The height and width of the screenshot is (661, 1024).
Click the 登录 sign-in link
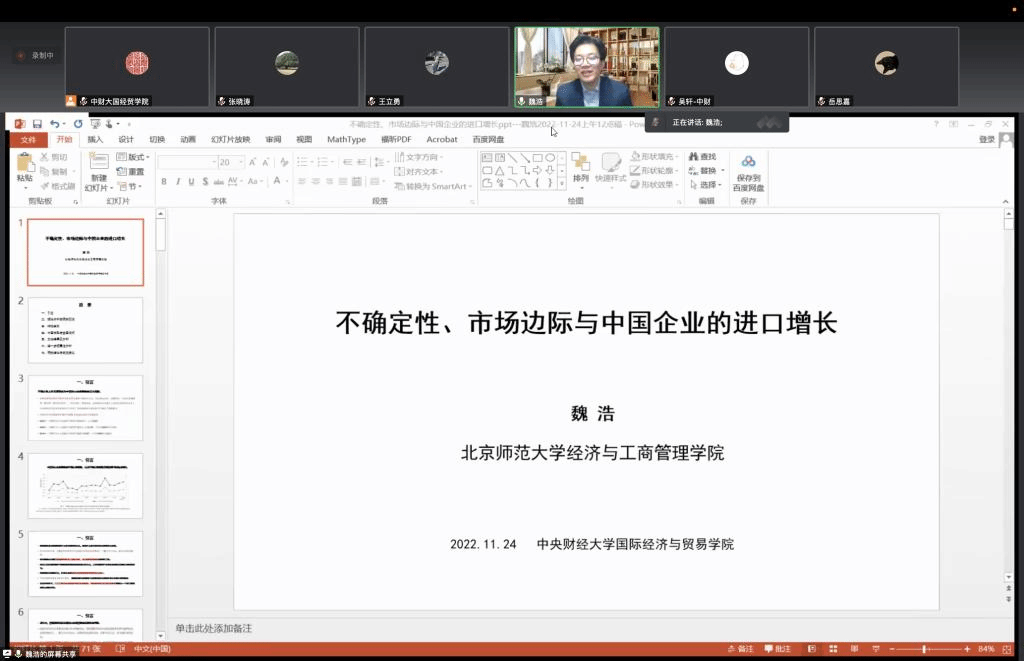[987, 140]
